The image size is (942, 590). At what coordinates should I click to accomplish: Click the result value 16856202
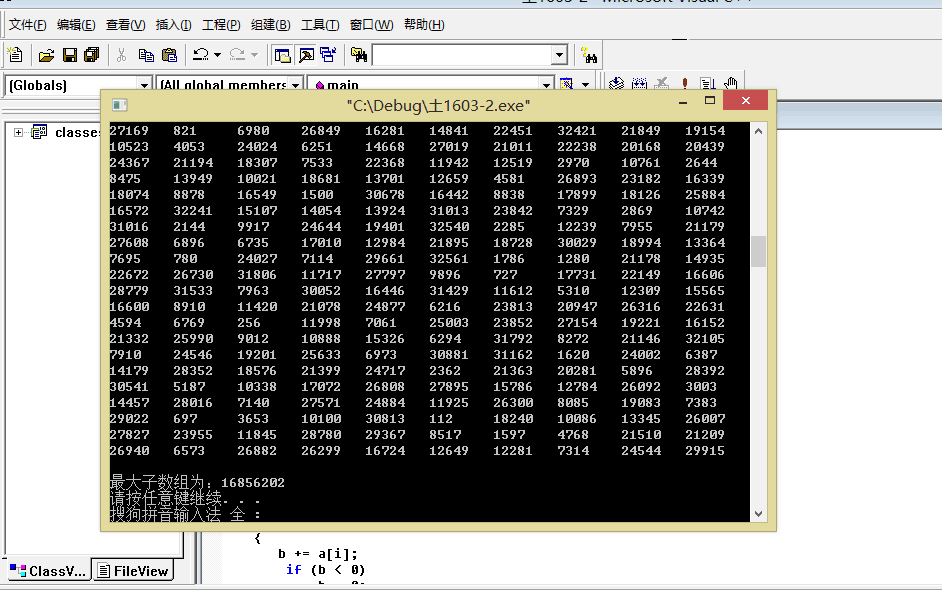point(253,482)
